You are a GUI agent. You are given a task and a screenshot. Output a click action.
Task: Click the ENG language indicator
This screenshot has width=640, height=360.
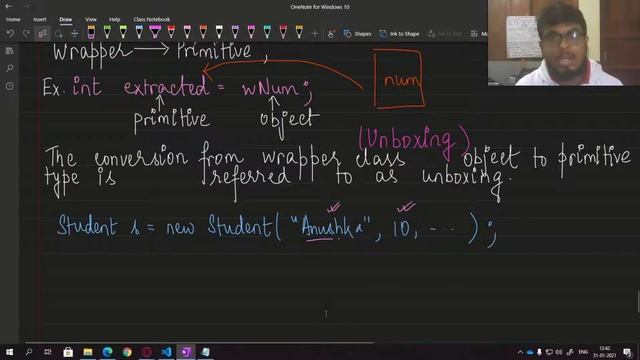pos(583,352)
